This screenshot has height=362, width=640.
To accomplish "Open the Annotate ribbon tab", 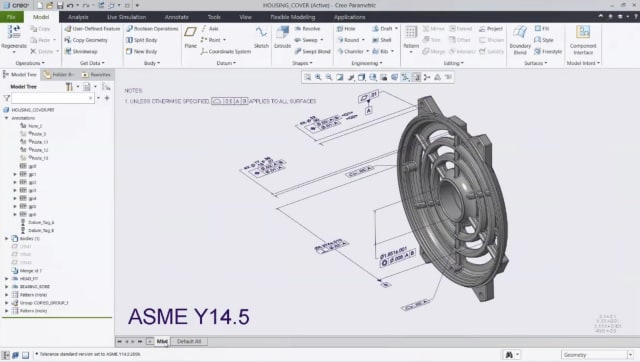I will point(176,17).
